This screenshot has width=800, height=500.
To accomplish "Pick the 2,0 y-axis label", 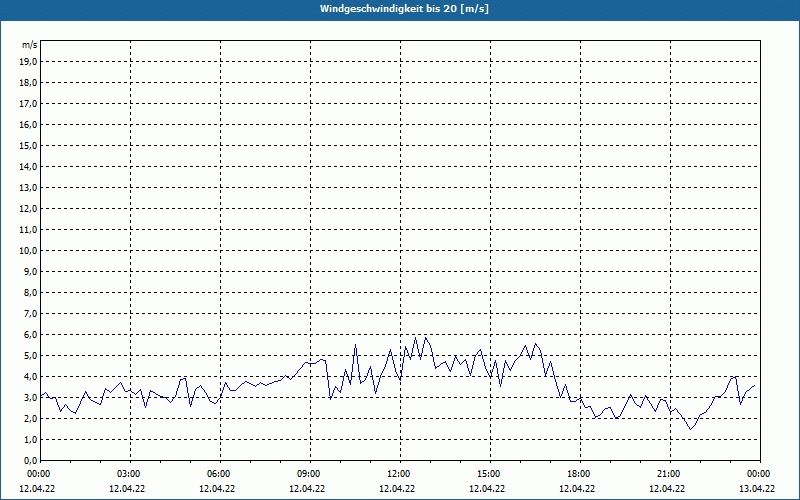I will tap(30, 418).
